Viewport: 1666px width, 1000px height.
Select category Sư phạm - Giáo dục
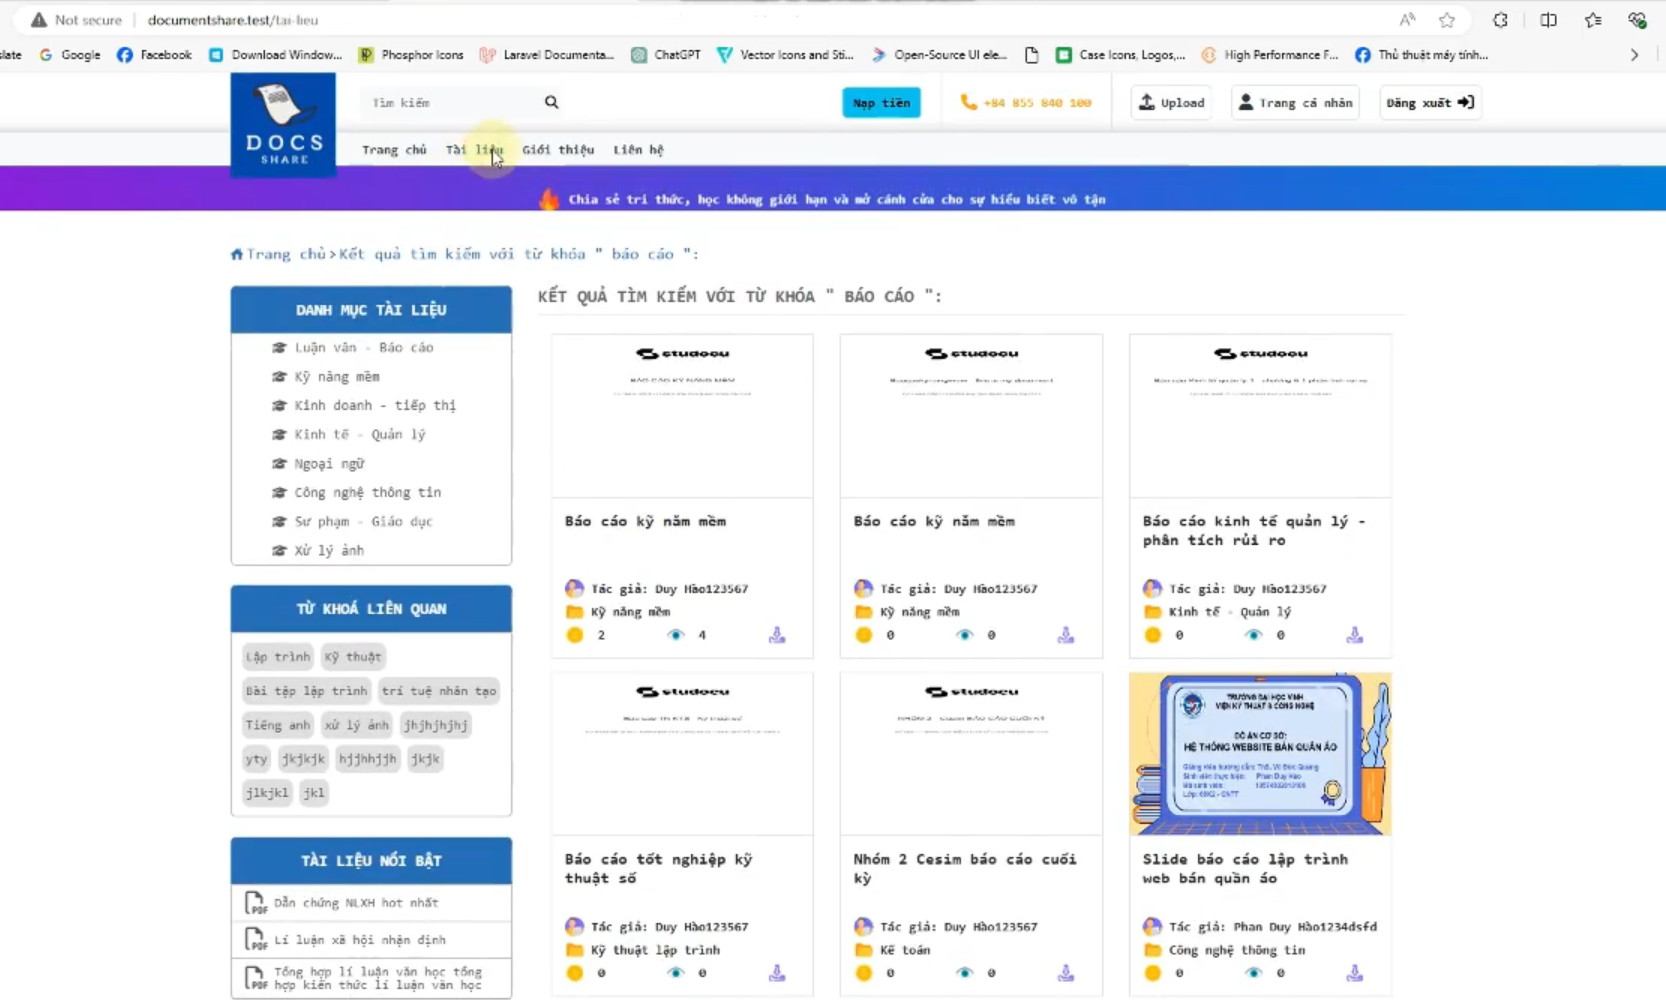(x=363, y=522)
